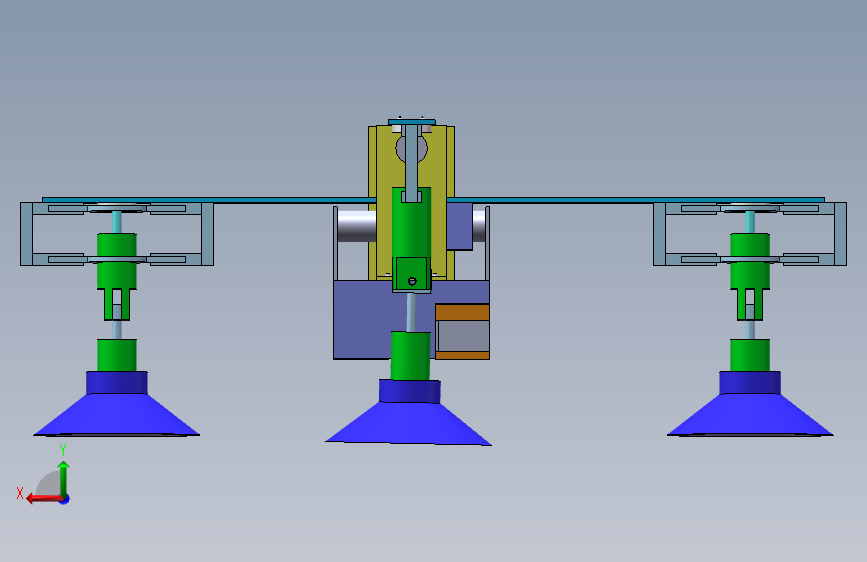Select the orange-capped block beside the purple box
This screenshot has width=867, height=562.
[462, 331]
